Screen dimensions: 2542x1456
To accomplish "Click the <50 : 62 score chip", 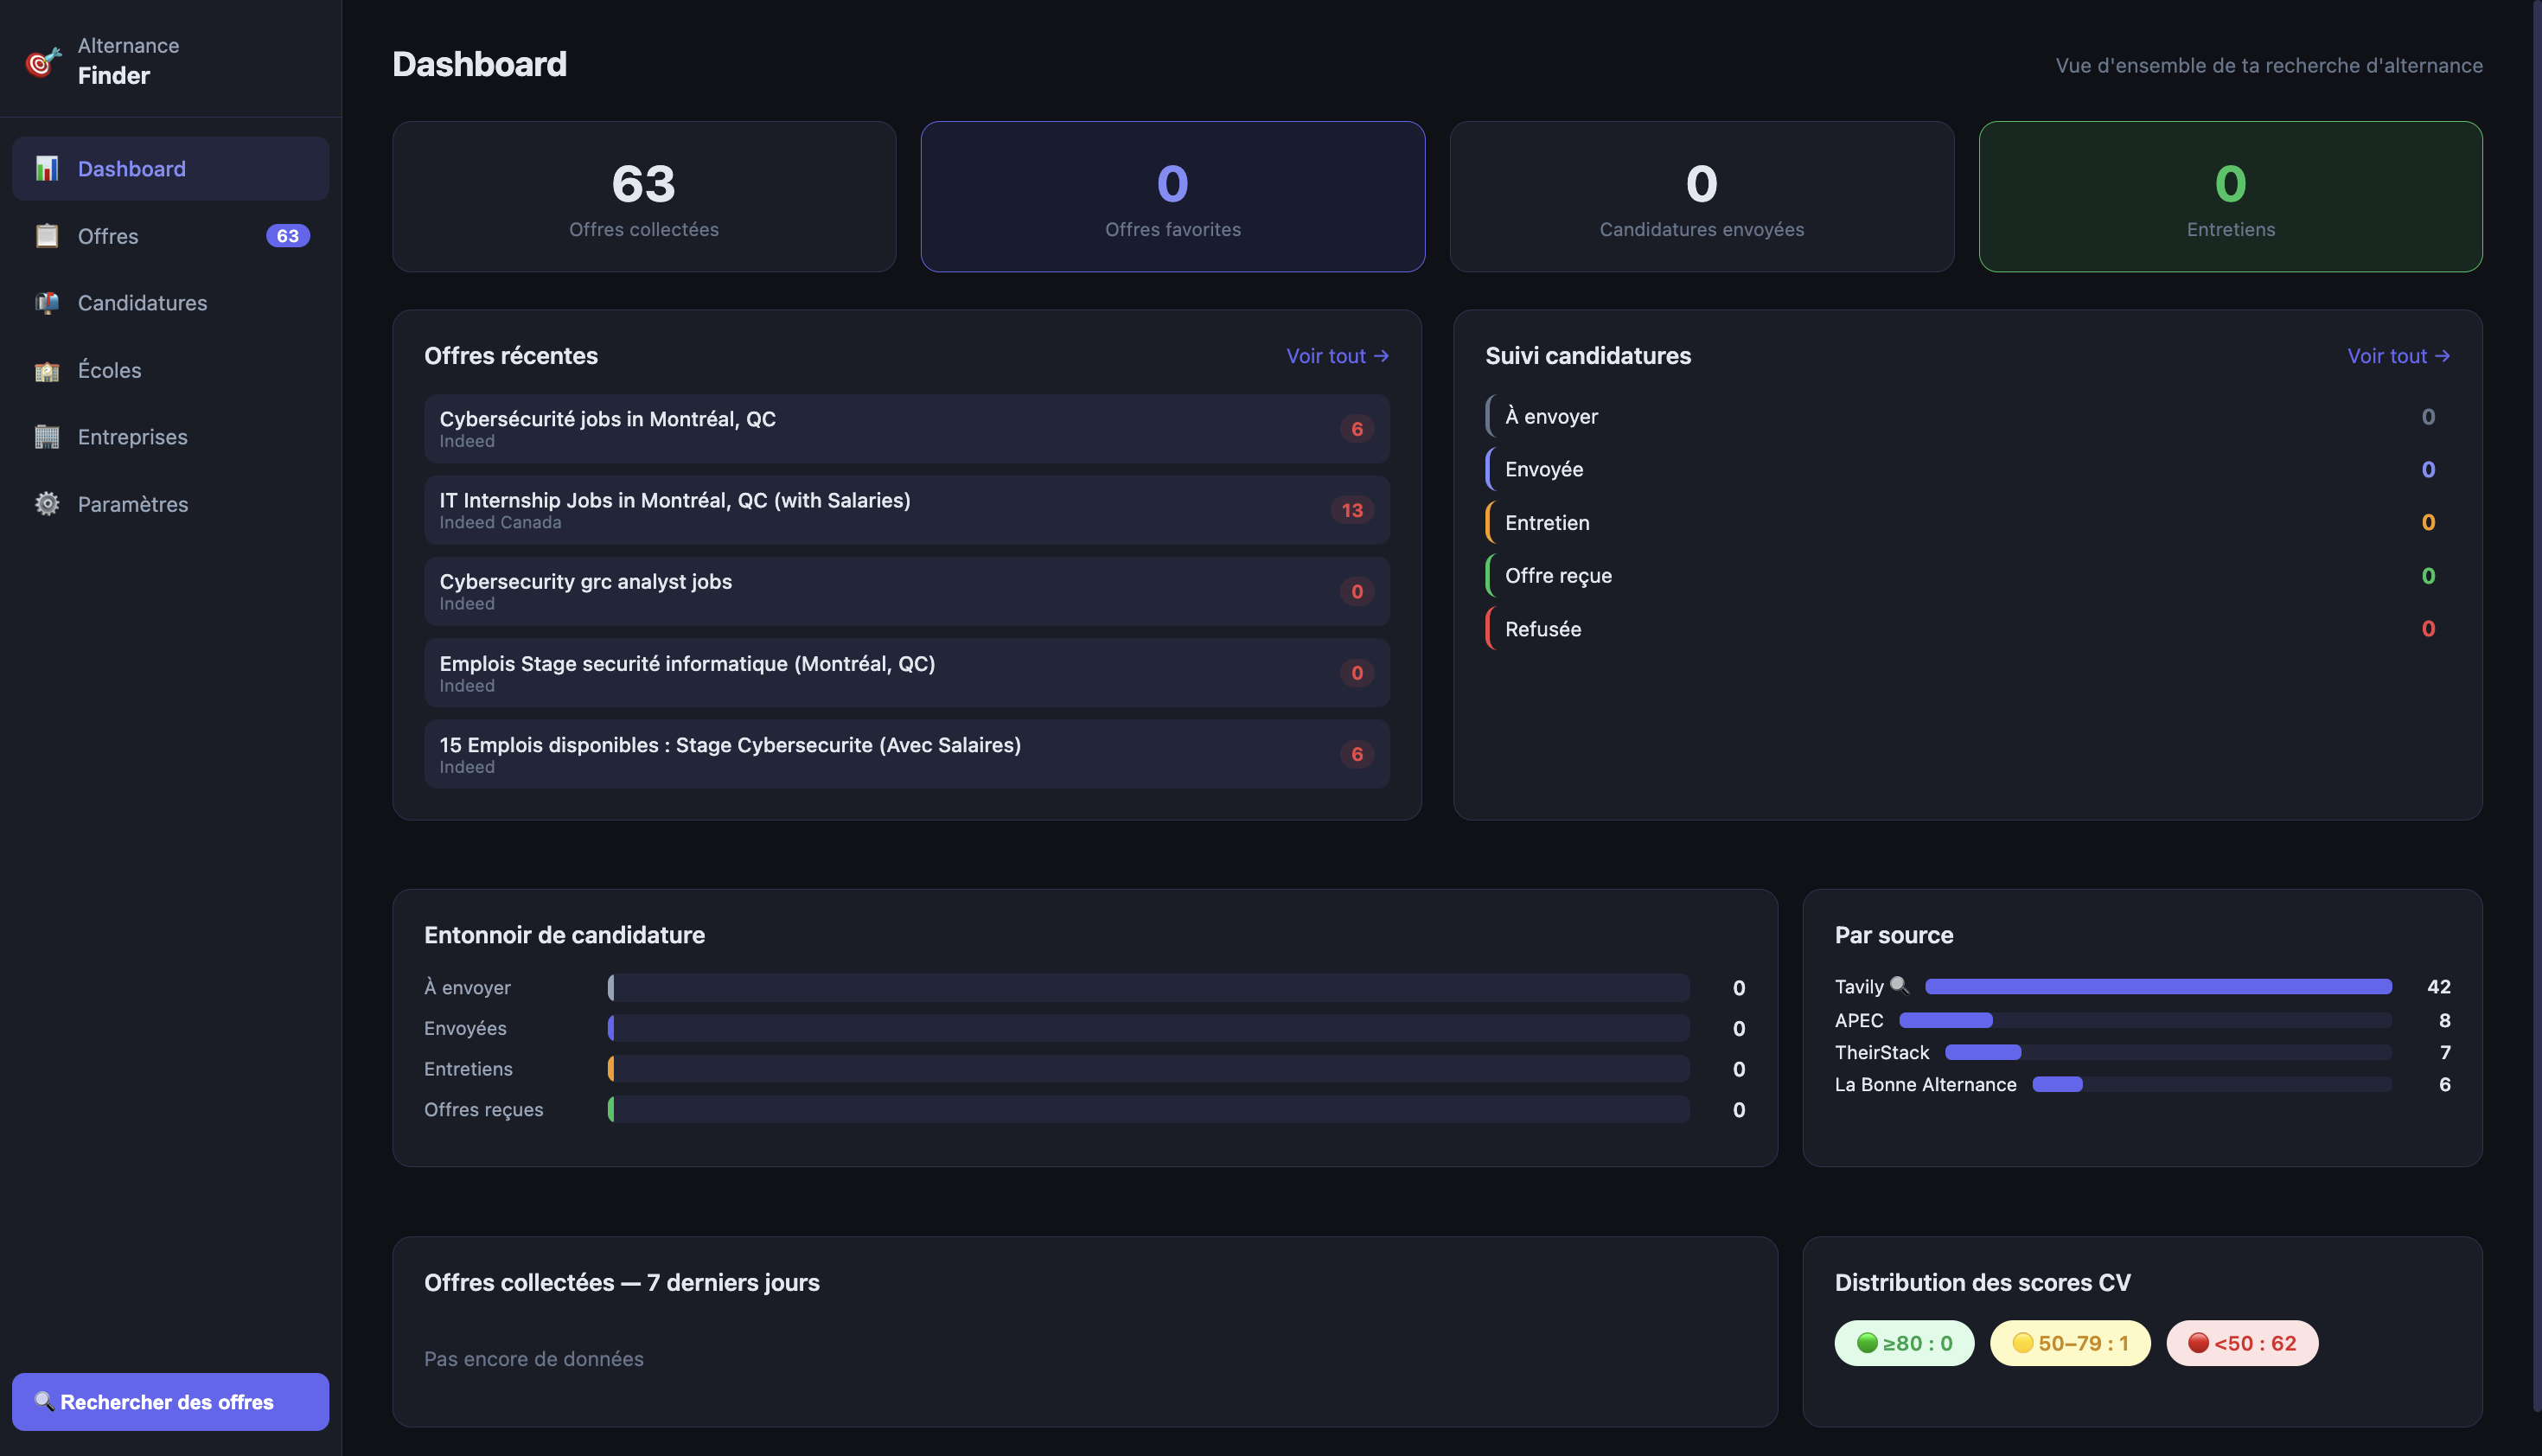I will [2242, 1343].
